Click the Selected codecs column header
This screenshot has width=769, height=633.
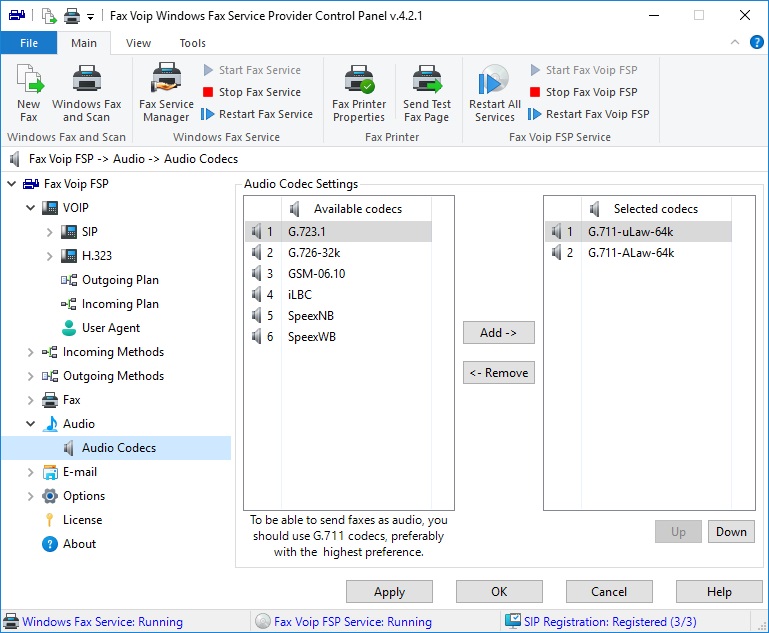[656, 209]
